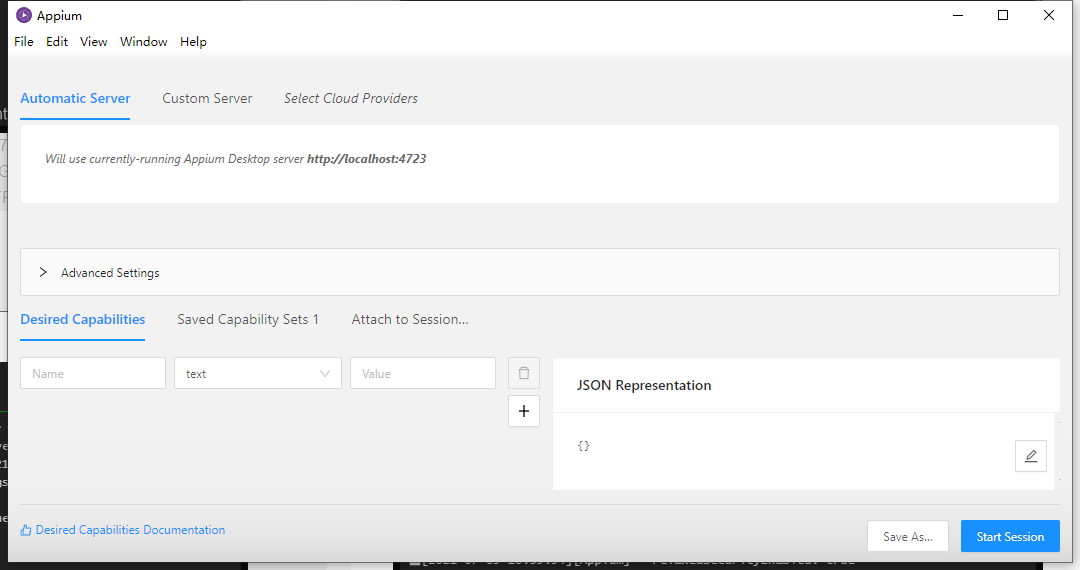Viewport: 1080px width, 570px height.
Task: Open Saved Capability Sets tab
Action: click(248, 319)
